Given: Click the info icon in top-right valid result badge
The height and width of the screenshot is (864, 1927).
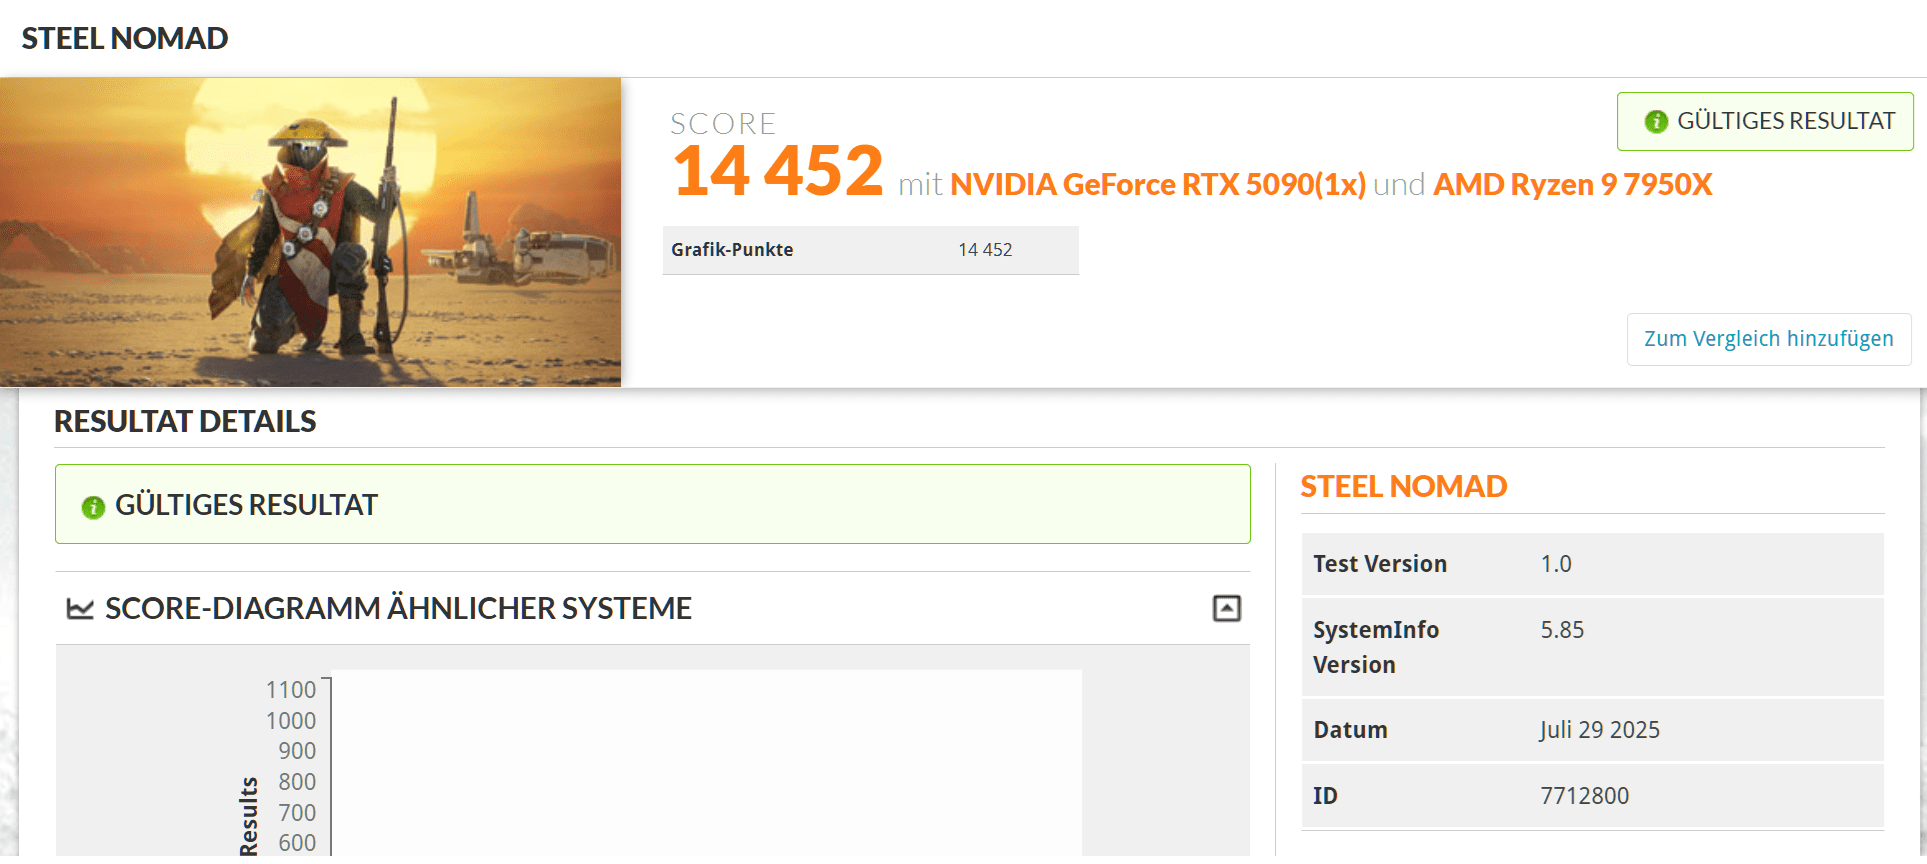Looking at the screenshot, I should point(1656,121).
